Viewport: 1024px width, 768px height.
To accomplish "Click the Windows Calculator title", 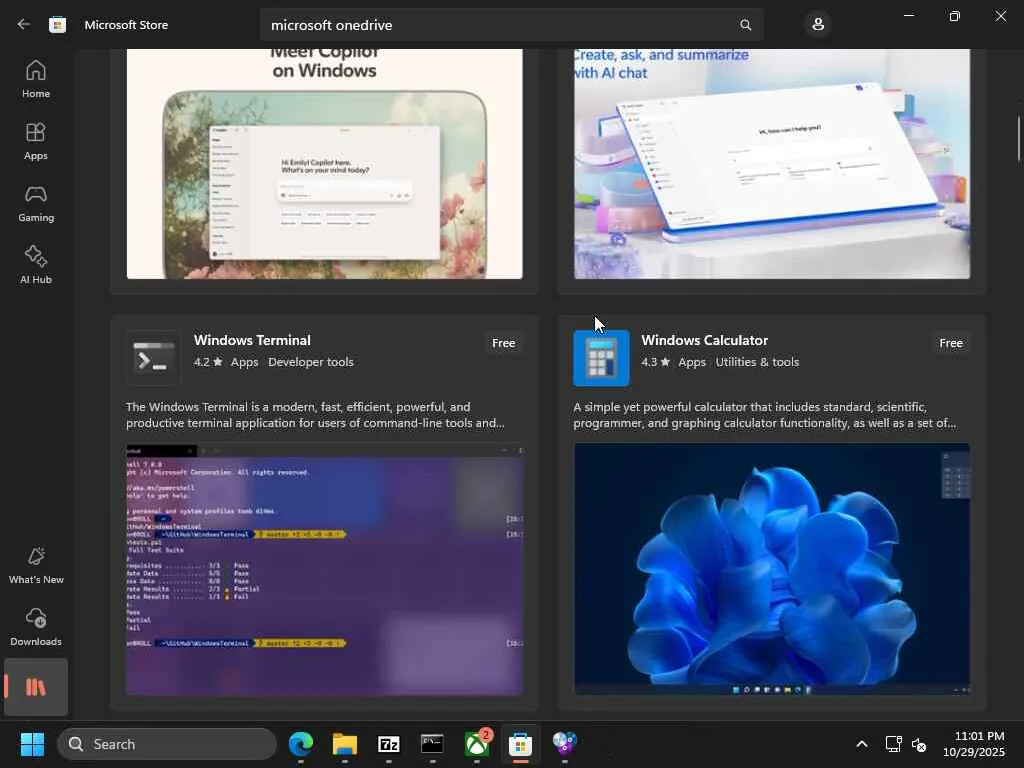I will pos(705,340).
